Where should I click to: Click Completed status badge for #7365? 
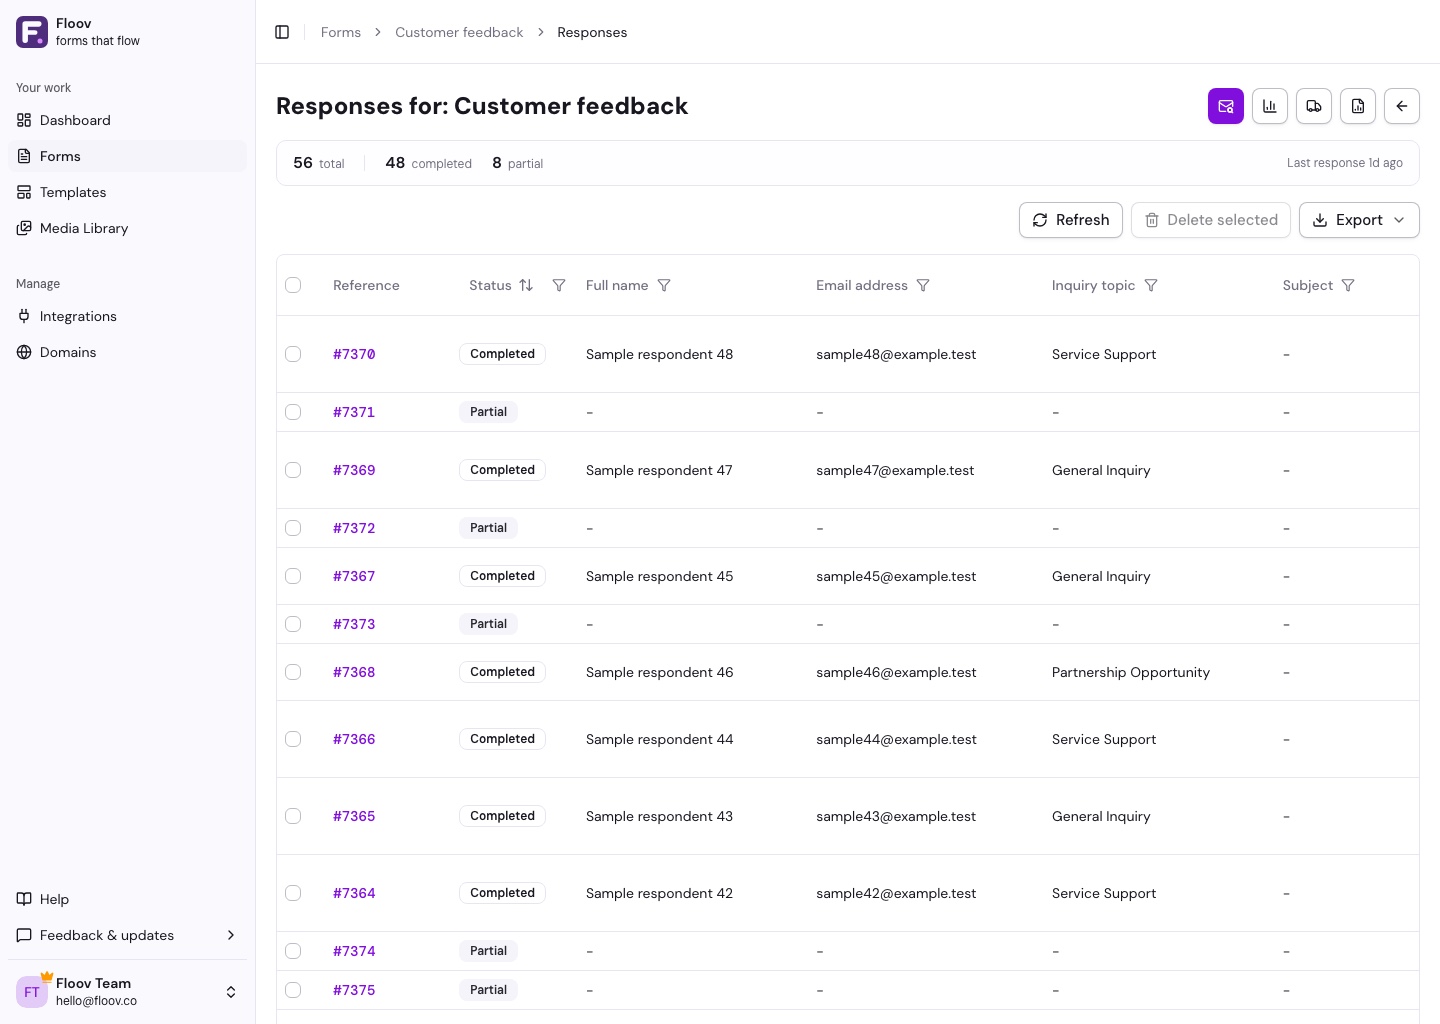click(502, 816)
